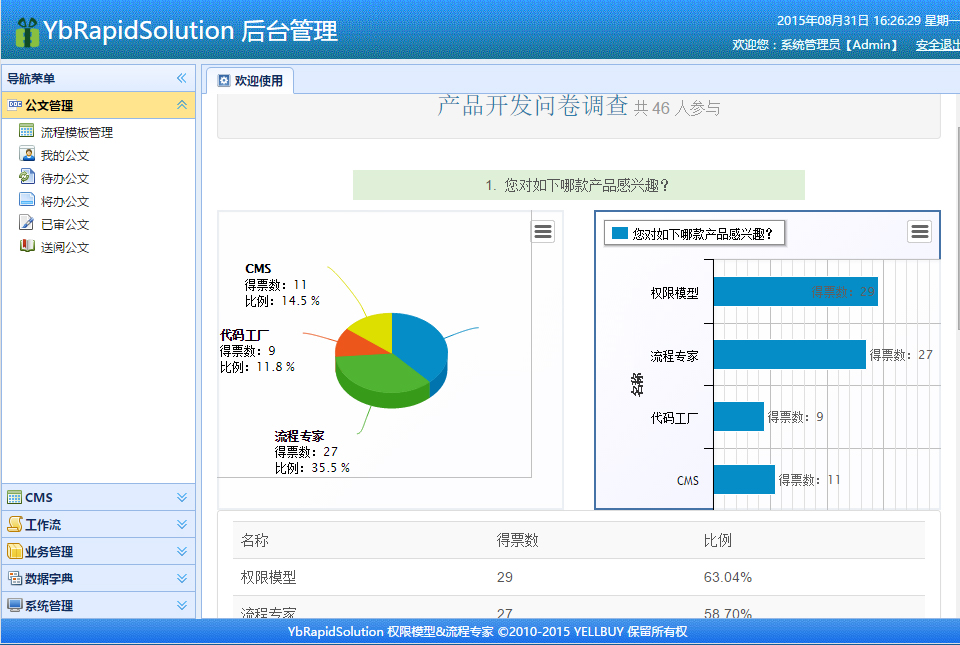Screen dimensions: 960x645
Task: Open 待办公文 menu item
Action: point(65,178)
